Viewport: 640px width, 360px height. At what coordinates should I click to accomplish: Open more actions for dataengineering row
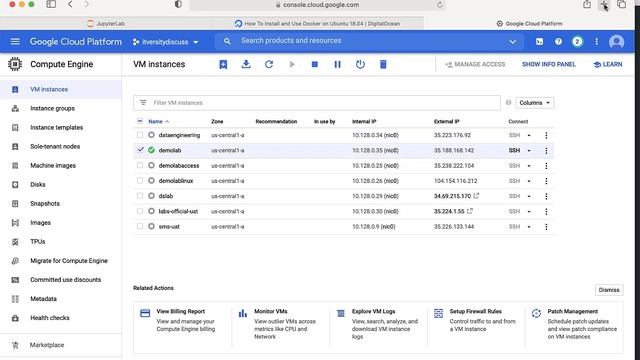(546, 135)
